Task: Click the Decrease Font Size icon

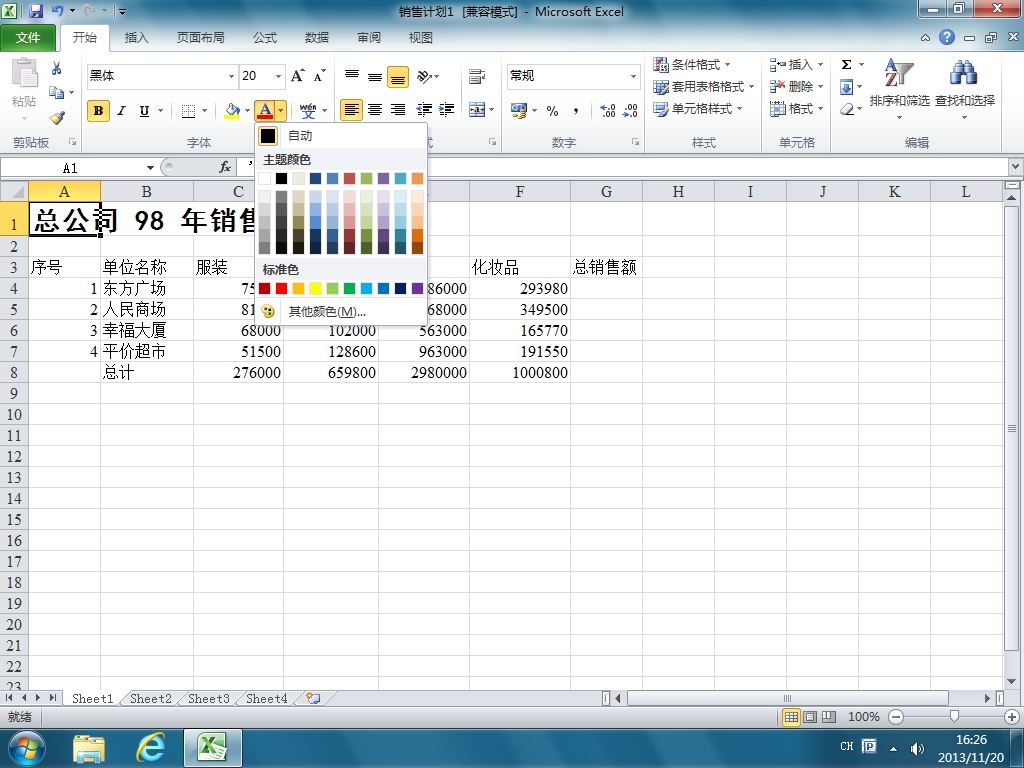Action: 319,76
